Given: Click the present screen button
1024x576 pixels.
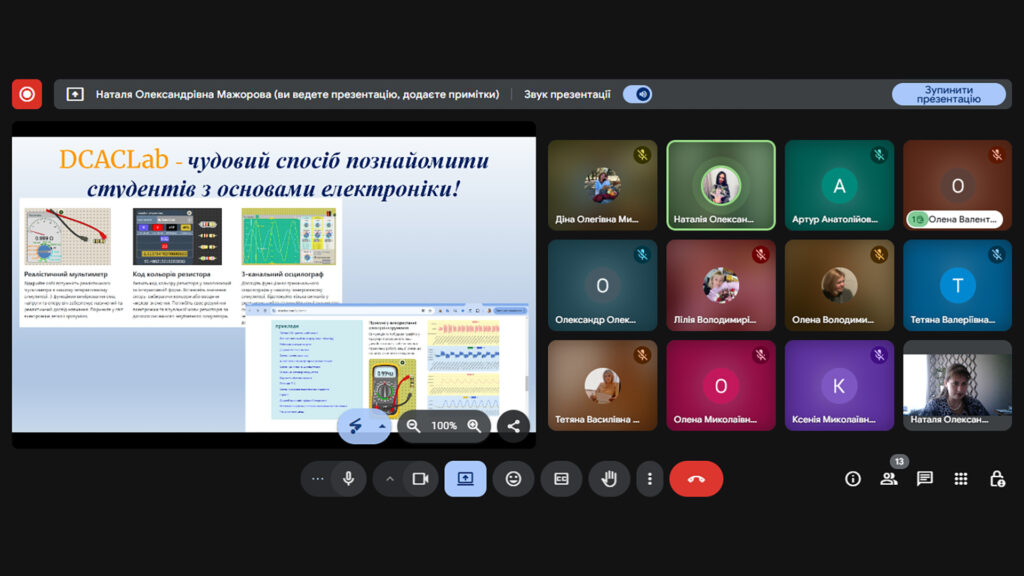Looking at the screenshot, I should point(465,479).
